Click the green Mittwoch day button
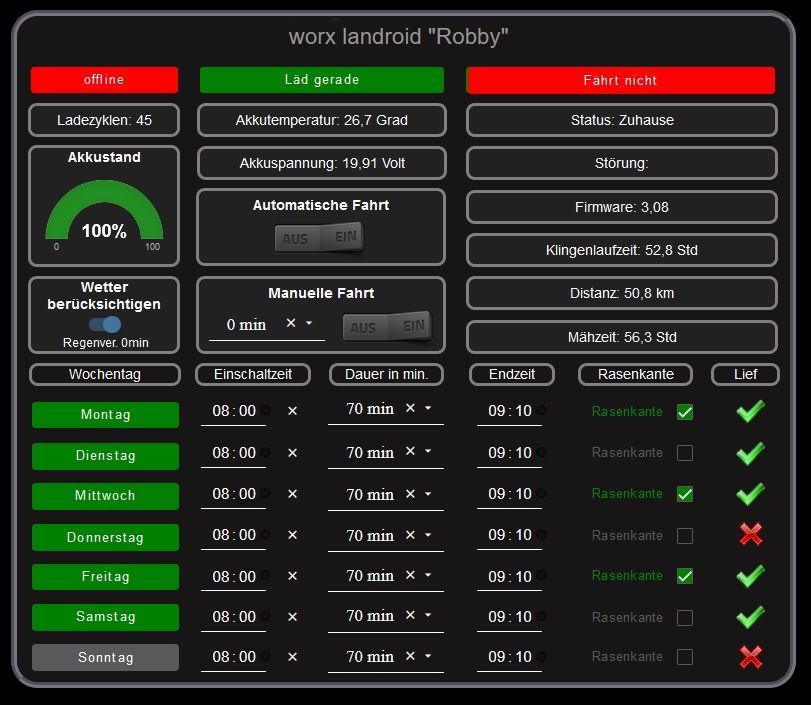This screenshot has height=705, width=811. (106, 496)
